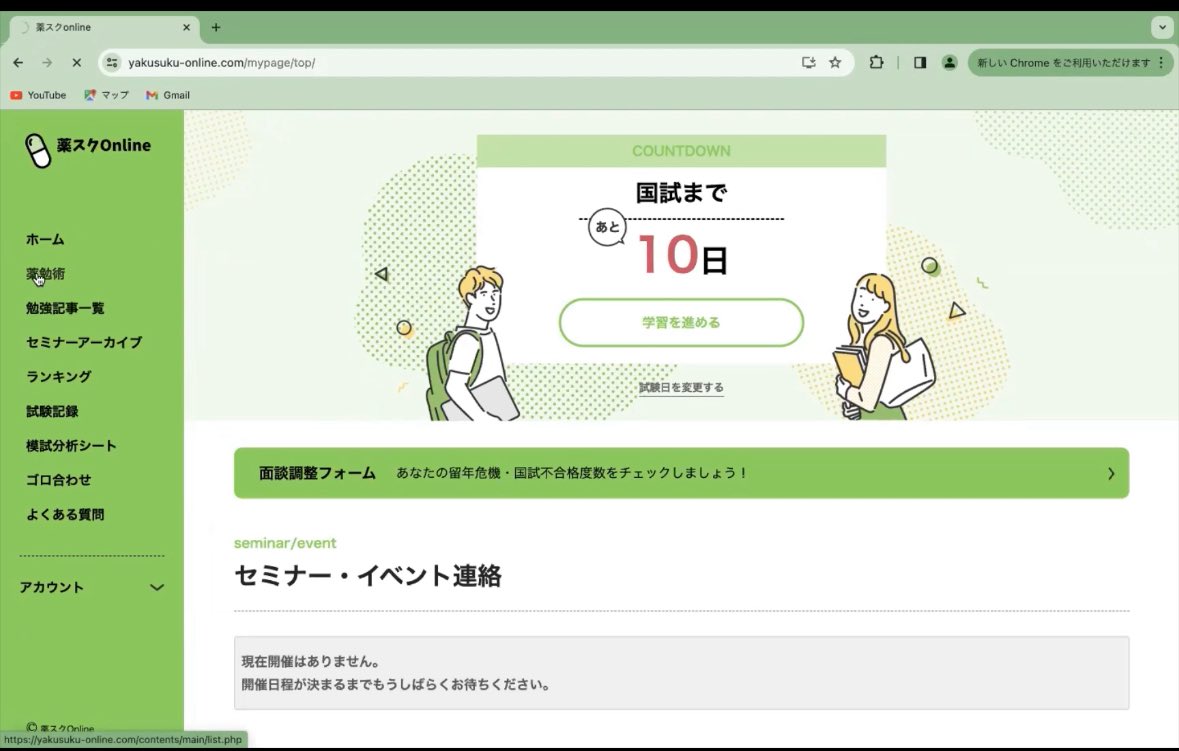Open 勉強記事一覧 in the sidebar
Viewport: 1179px width, 751px height.
(65, 308)
